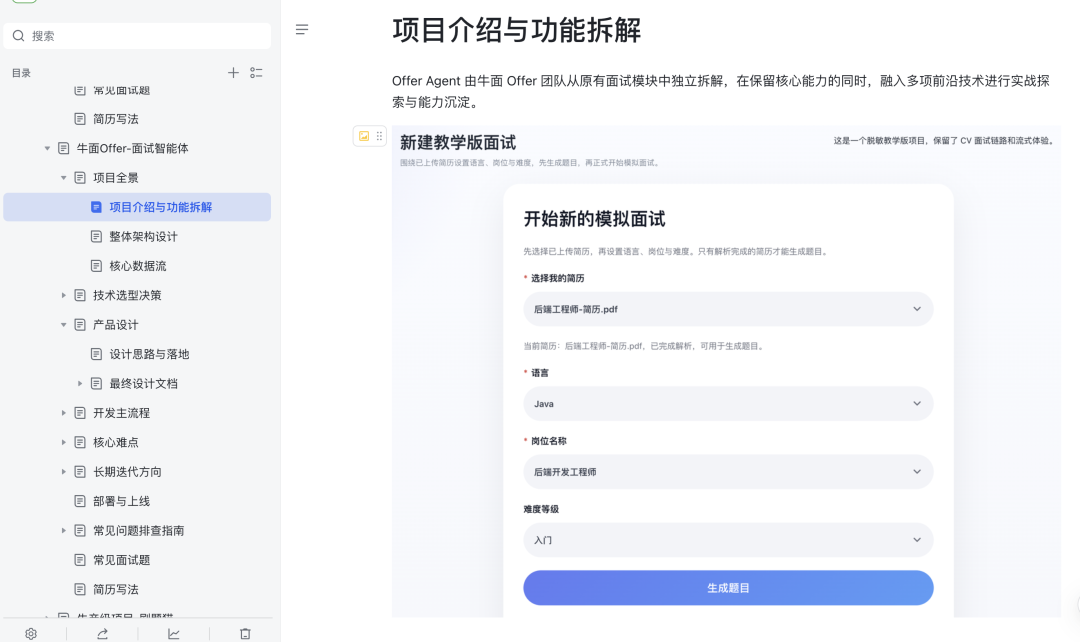Click the 当前简历 status line under resume dropdown
The height and width of the screenshot is (642, 1080).
[644, 346]
